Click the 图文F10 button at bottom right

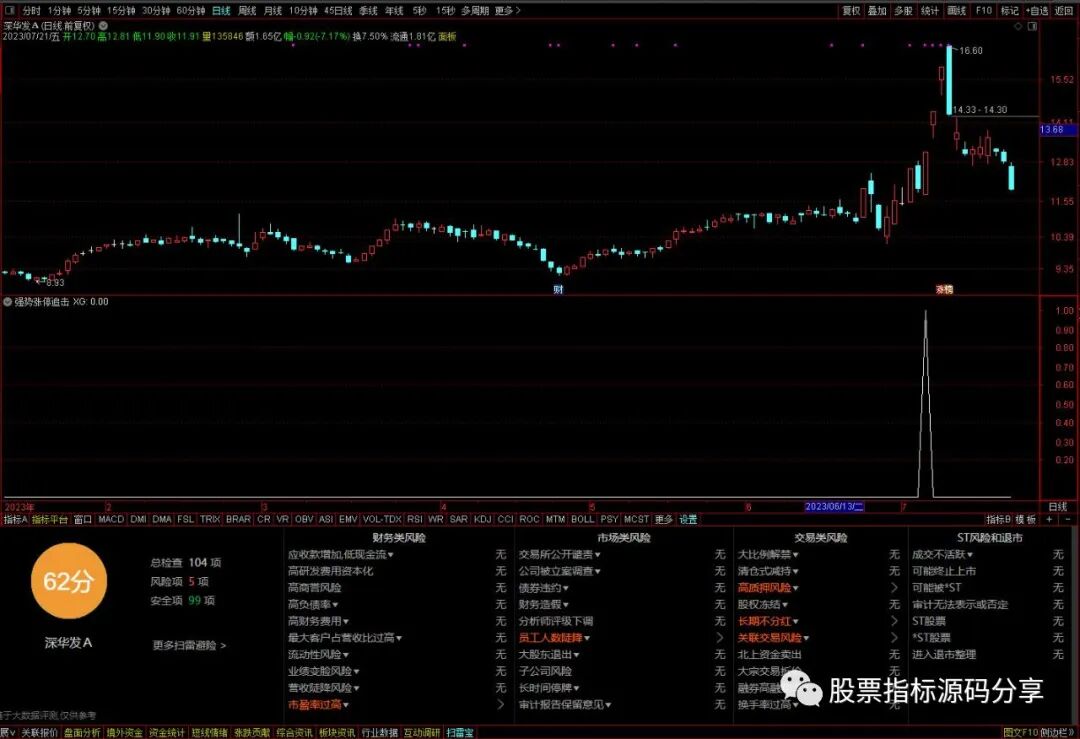1021,733
